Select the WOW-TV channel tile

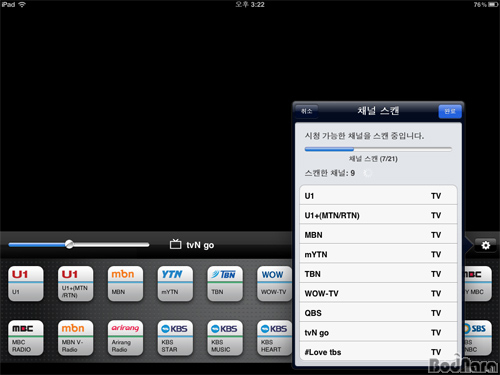tap(274, 284)
